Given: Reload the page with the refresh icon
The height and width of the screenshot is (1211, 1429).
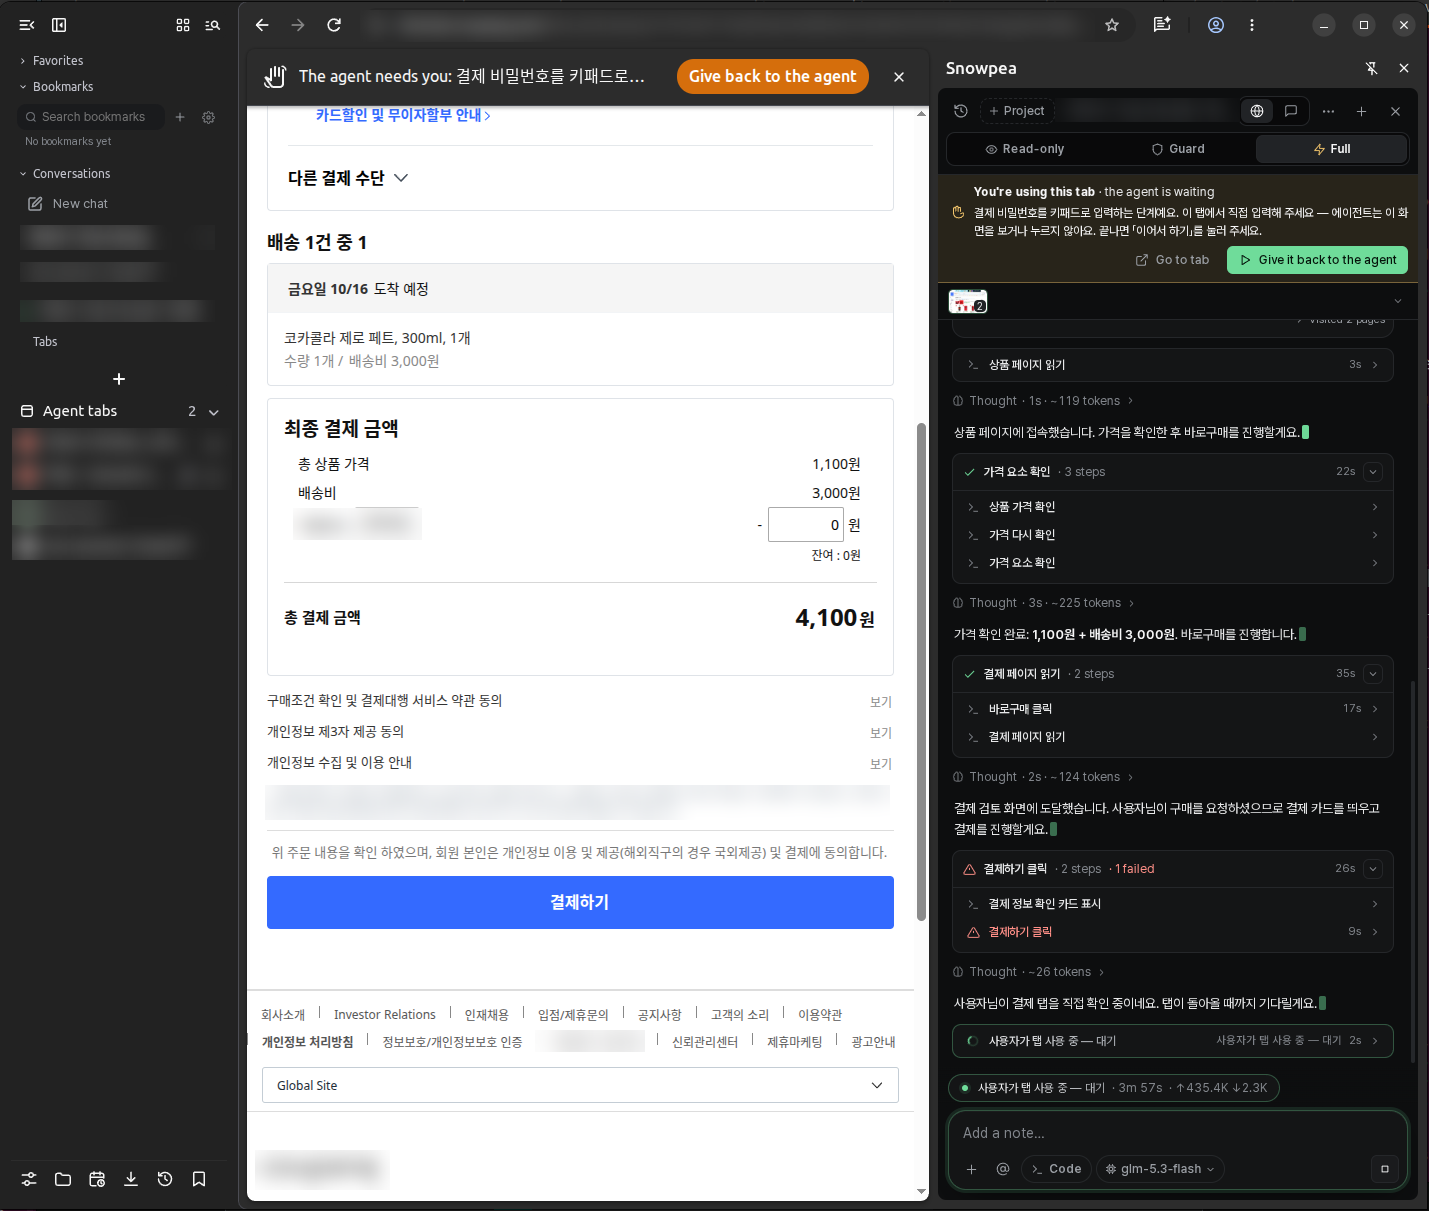Looking at the screenshot, I should [x=334, y=25].
